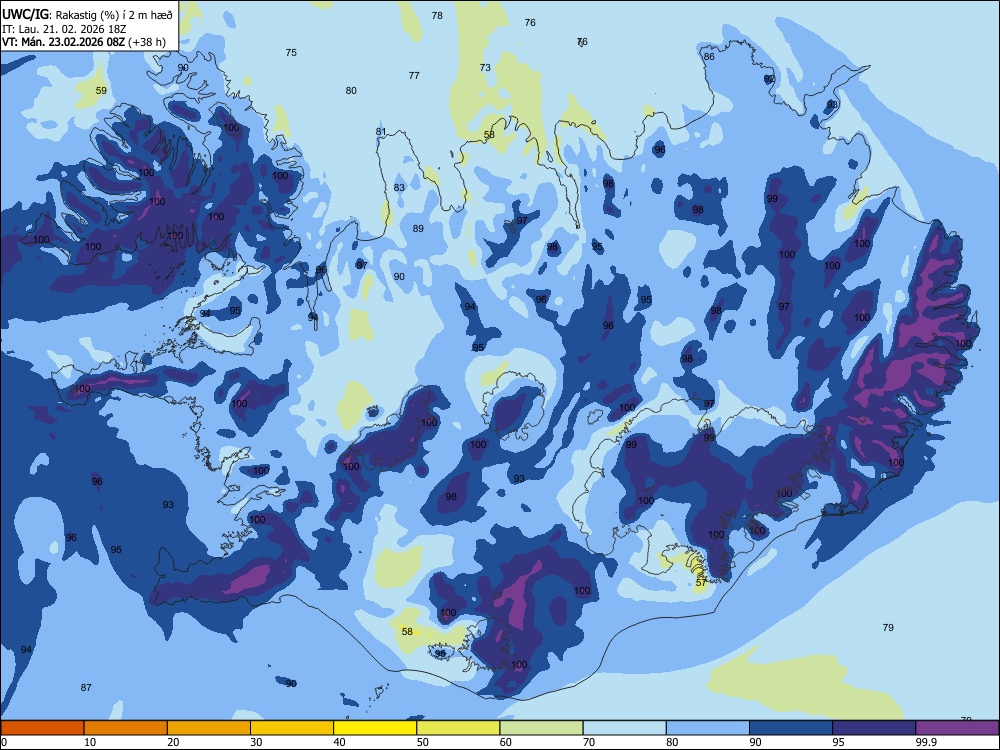Click the 'VT: Mán. 23.02.2026 08Z (+38 h)' line
The image size is (1000, 750).
[x=84, y=42]
